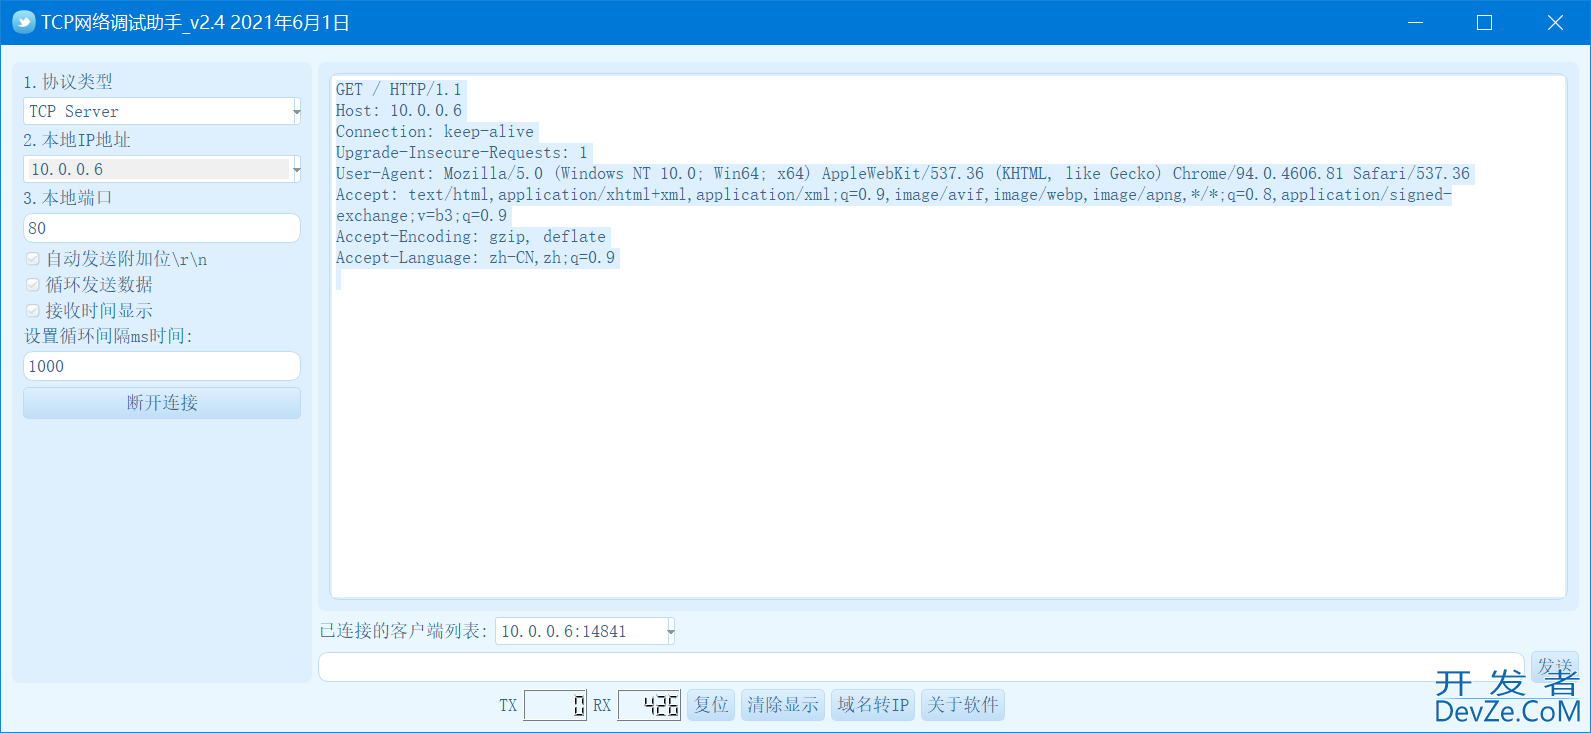Close the TCP debug assistant window

(x=1555, y=22)
